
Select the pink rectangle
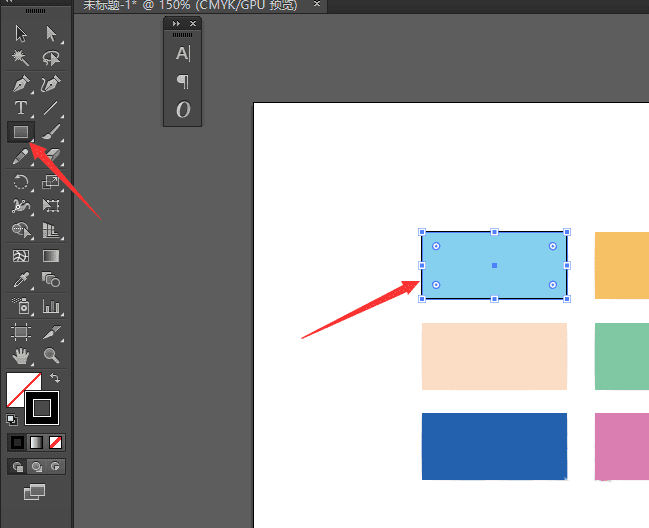(x=622, y=446)
